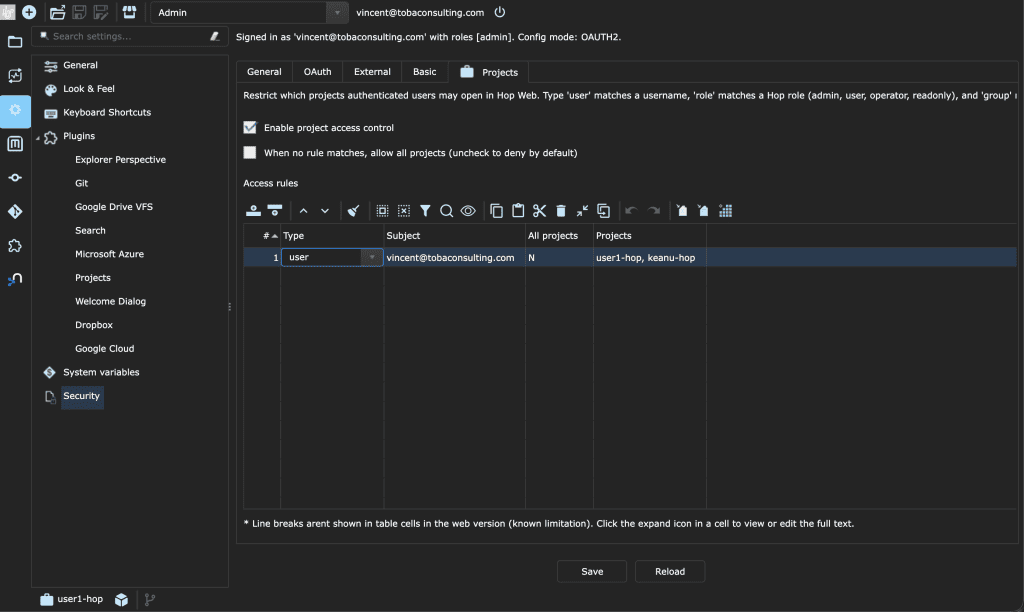Paste rows with clipboard icon
Viewport: 1024px width, 612px height.
[518, 210]
